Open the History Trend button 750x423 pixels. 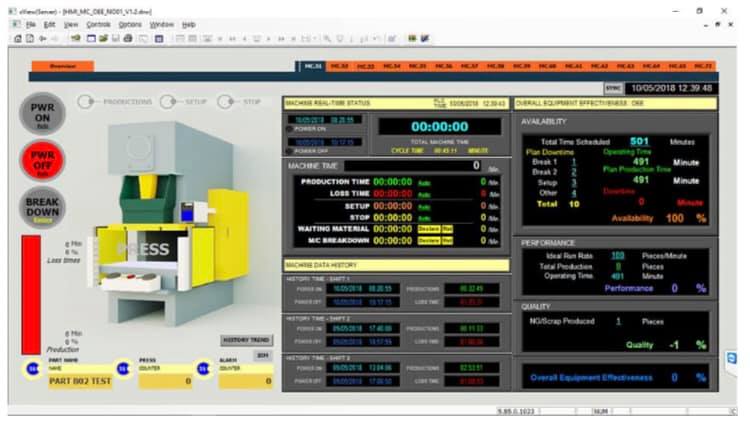point(246,340)
